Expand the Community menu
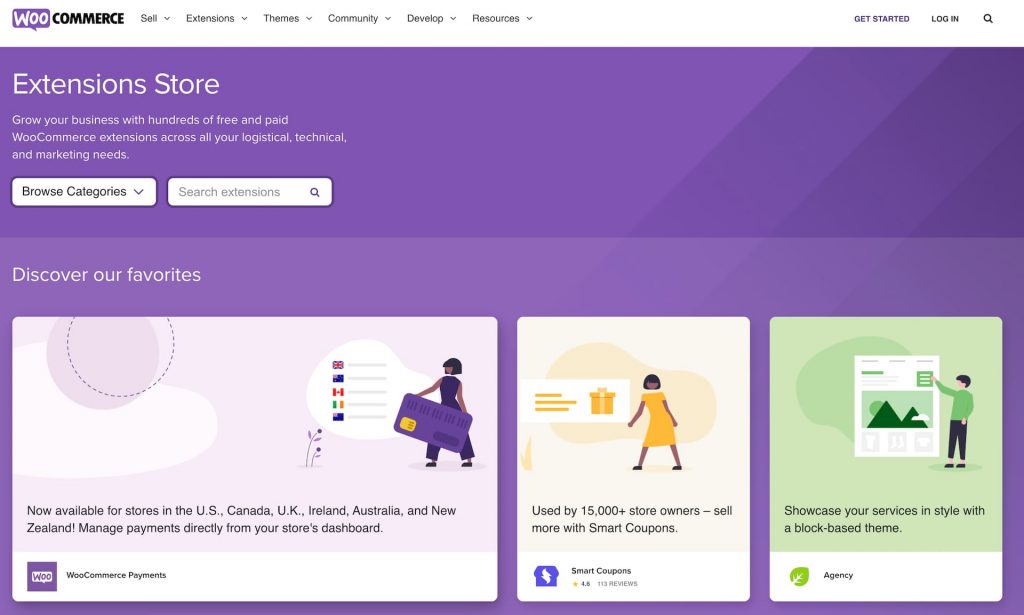Screen dimensions: 1024x615 click(359, 18)
